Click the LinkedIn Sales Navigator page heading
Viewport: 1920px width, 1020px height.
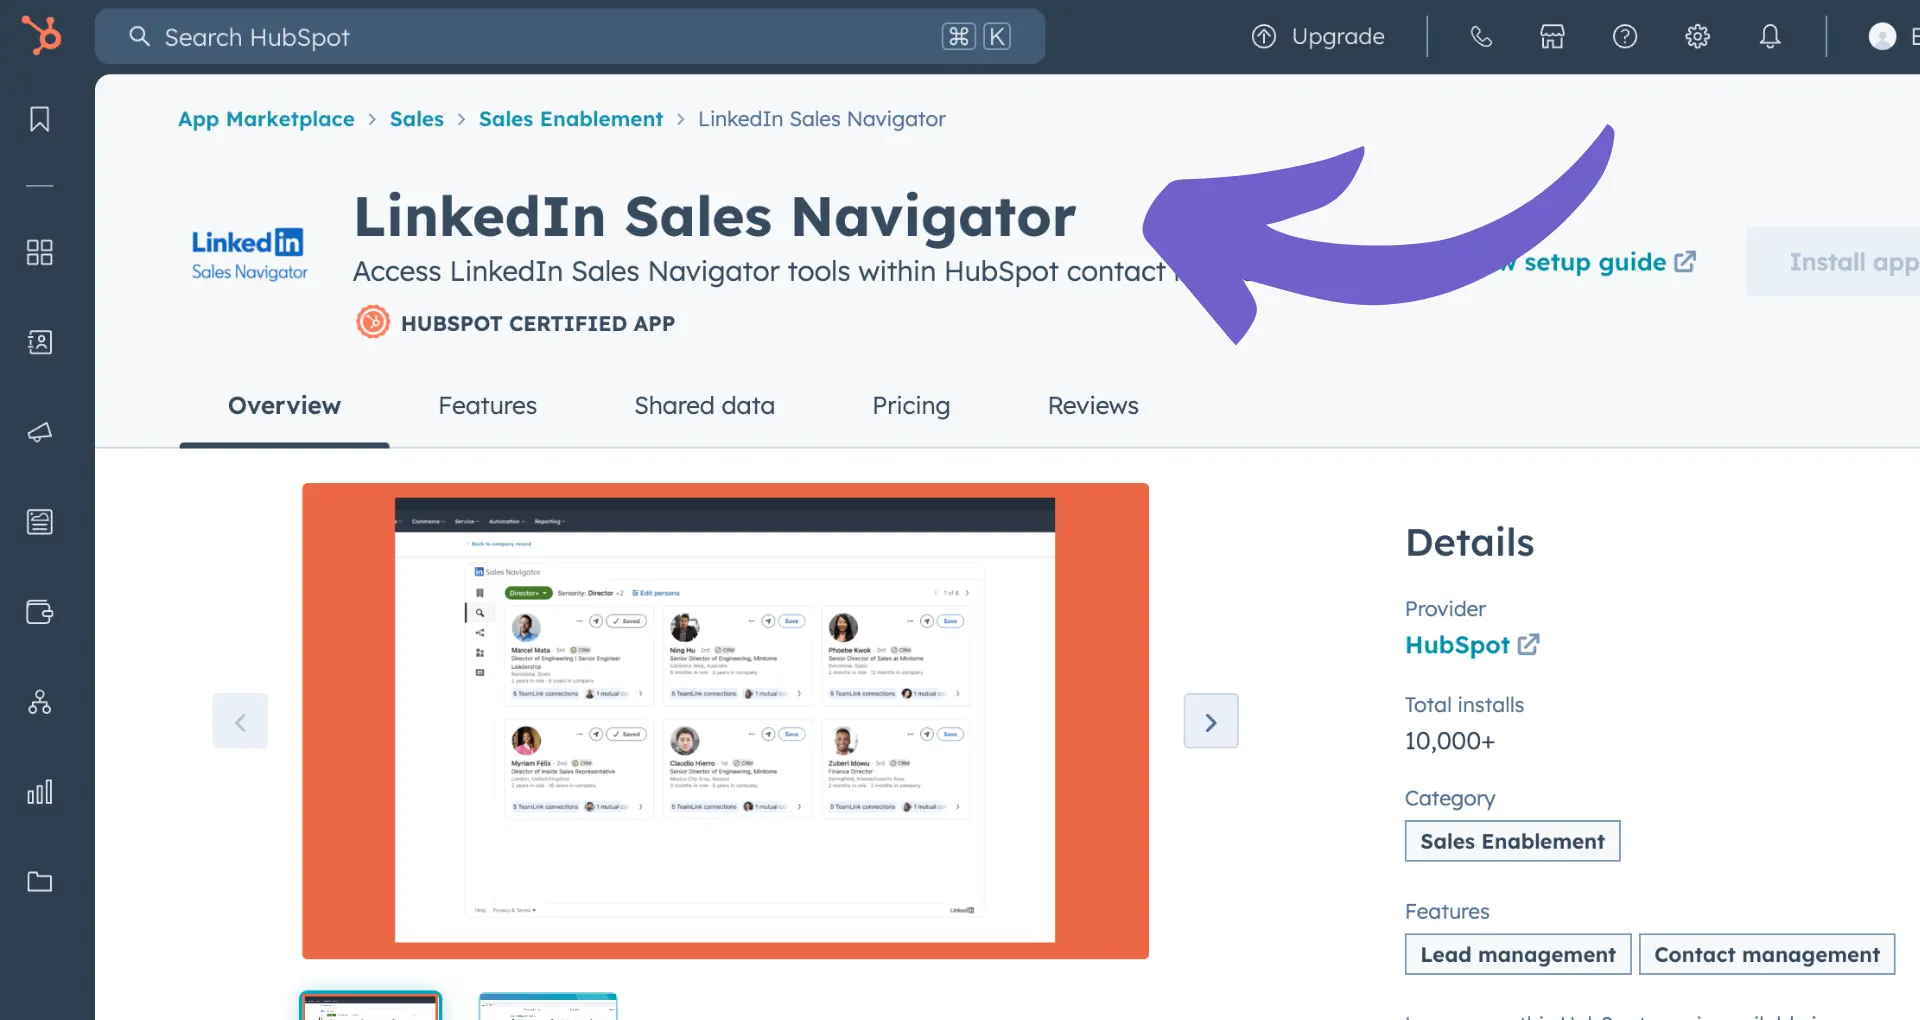point(715,217)
